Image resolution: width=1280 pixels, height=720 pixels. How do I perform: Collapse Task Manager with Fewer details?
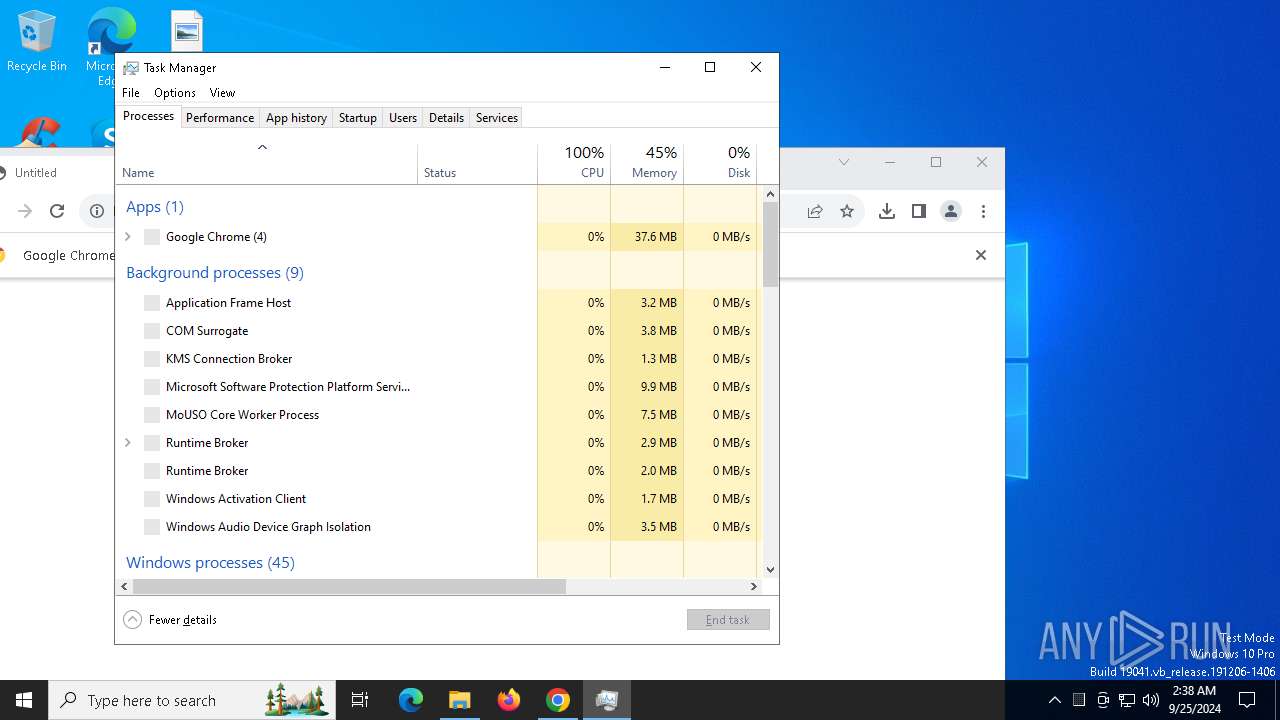170,620
